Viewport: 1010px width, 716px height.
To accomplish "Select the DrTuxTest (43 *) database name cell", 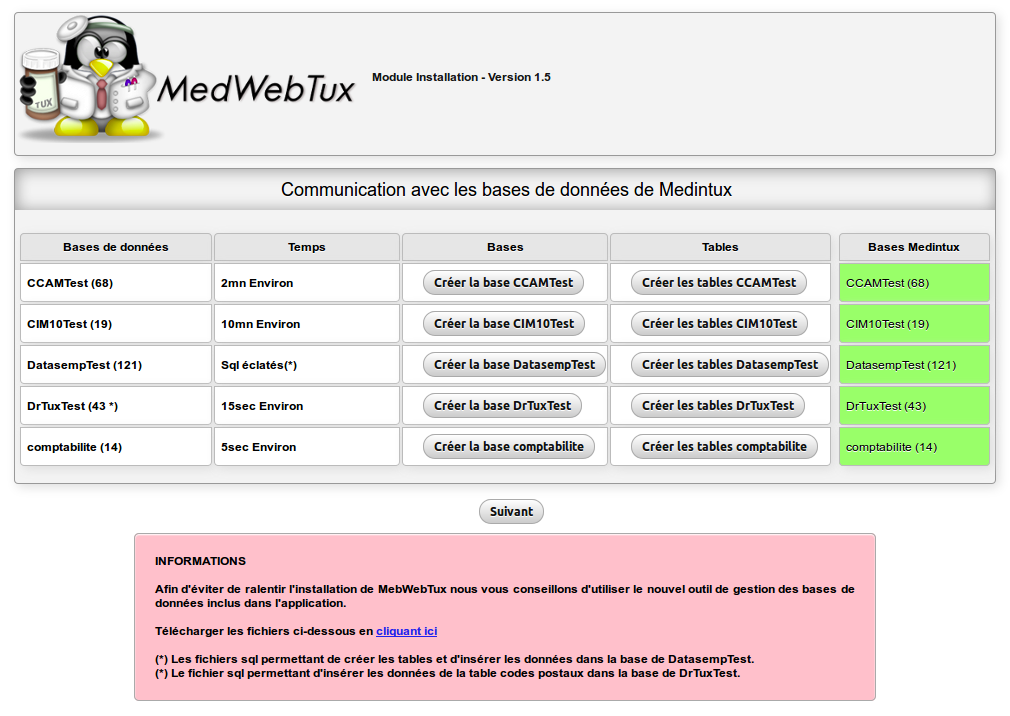I will [116, 406].
